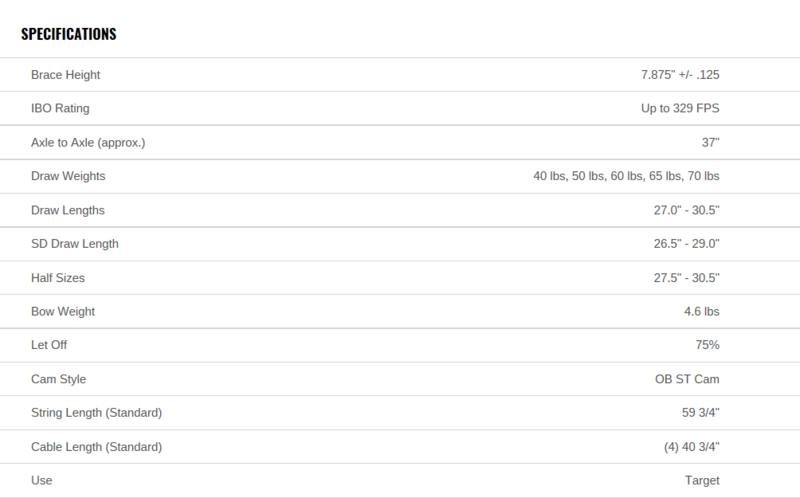Click the 7.875" +/- .125 value
Viewport: 800px width, 498px height.
(680, 75)
